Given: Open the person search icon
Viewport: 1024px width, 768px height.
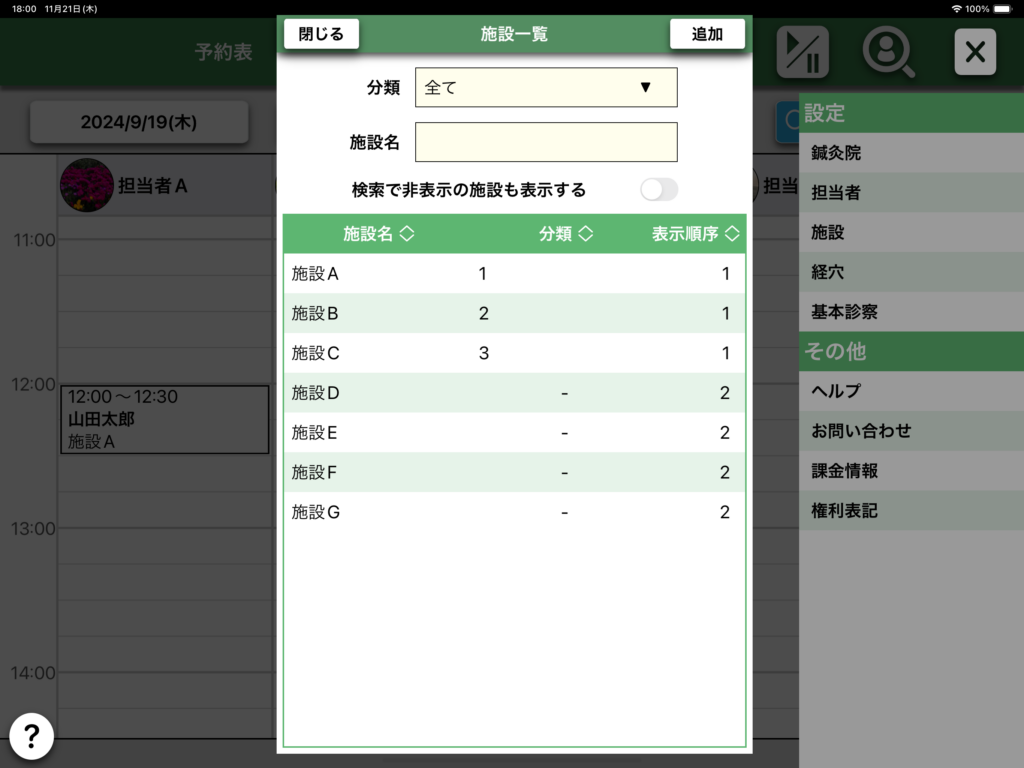Looking at the screenshot, I should tap(888, 52).
